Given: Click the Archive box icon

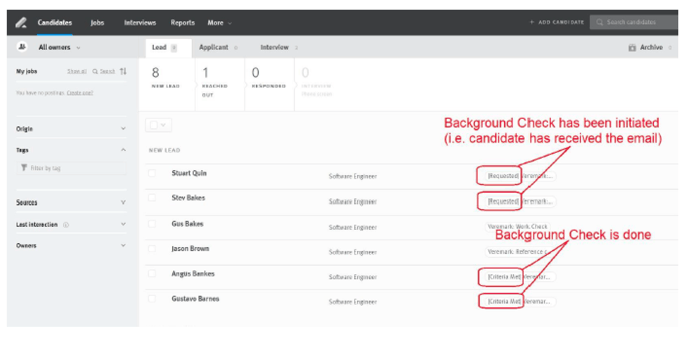Looking at the screenshot, I should pyautogui.click(x=632, y=47).
